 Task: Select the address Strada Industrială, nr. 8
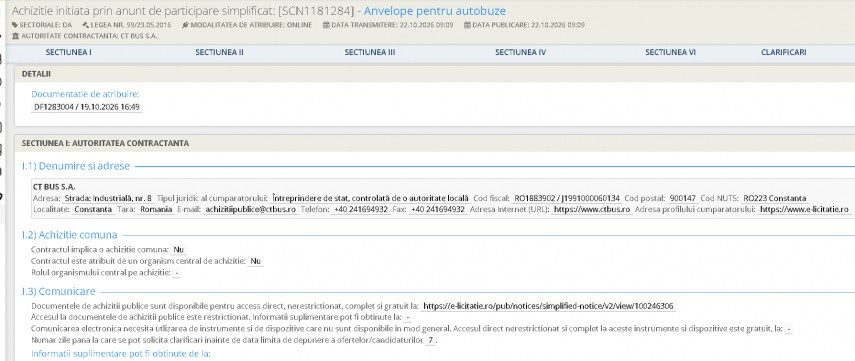[x=108, y=198]
